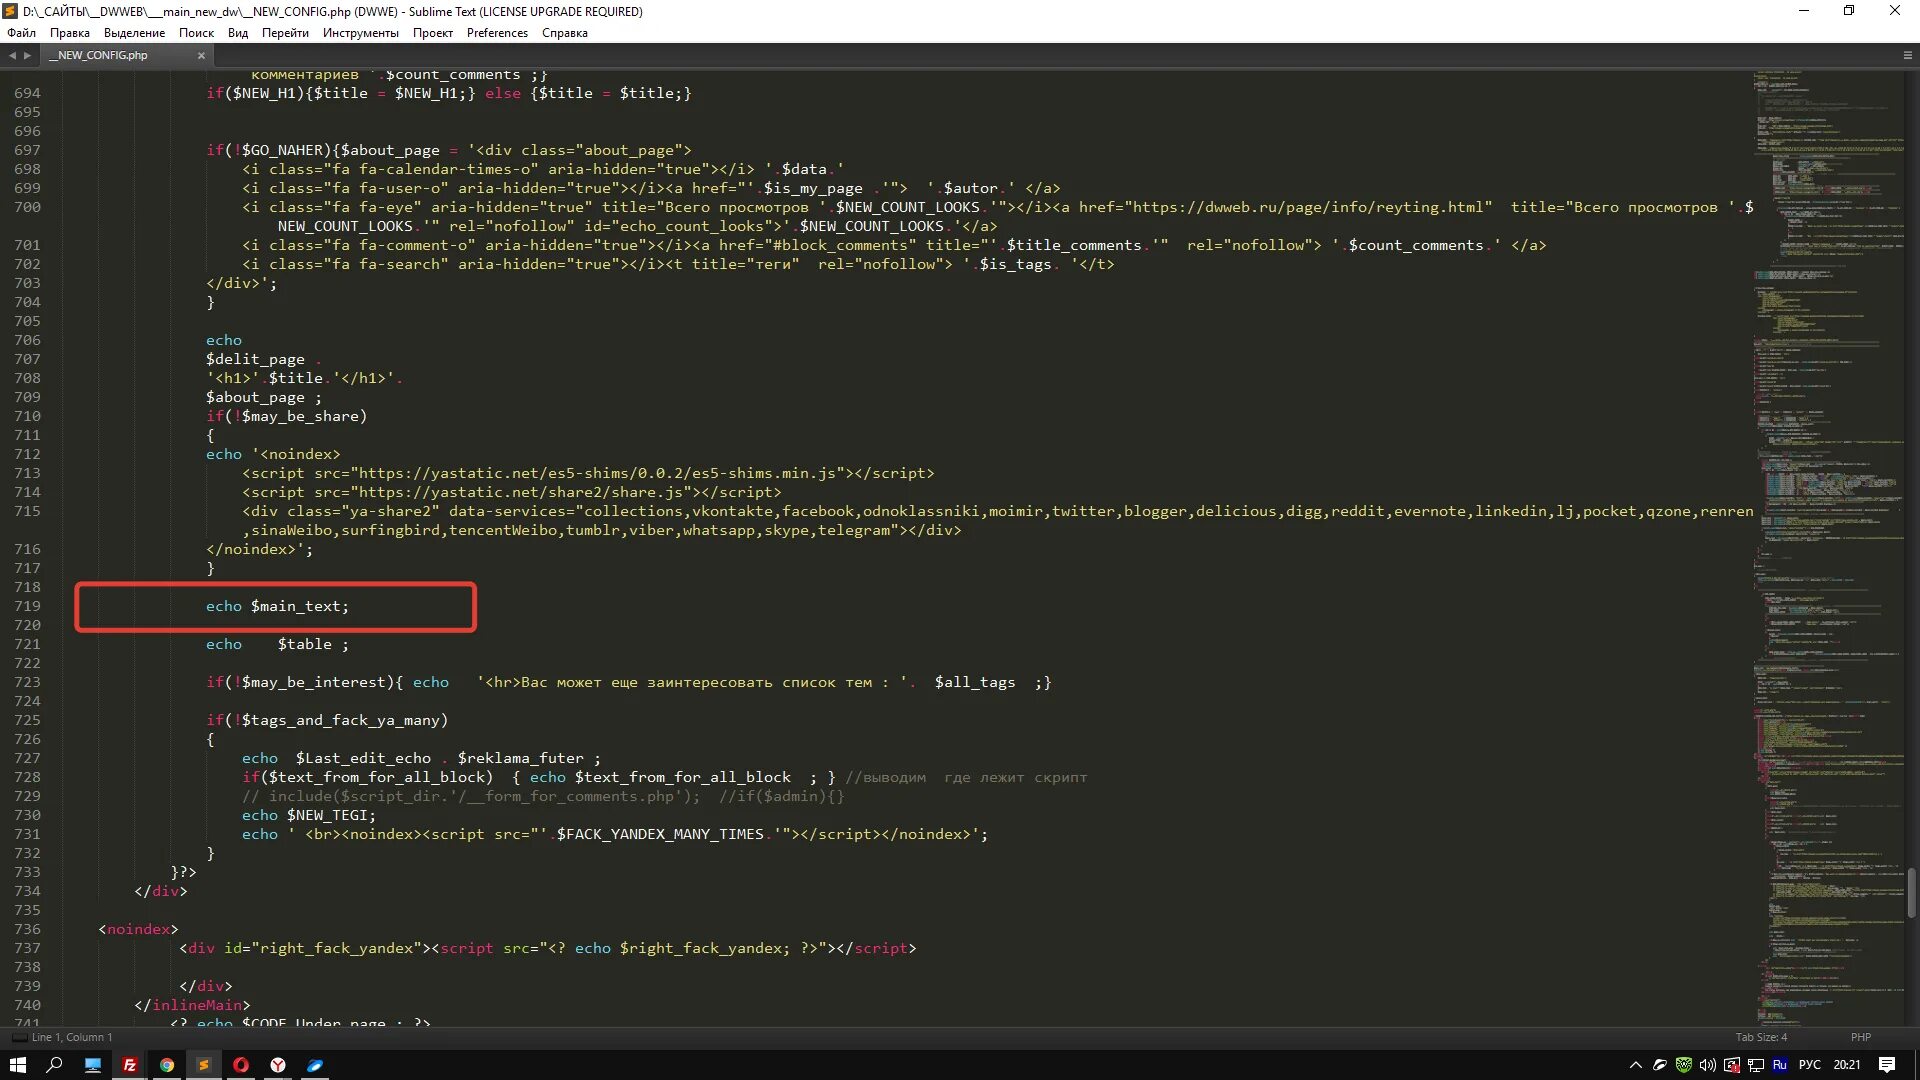Open the Инструменты menu

[x=360, y=33]
